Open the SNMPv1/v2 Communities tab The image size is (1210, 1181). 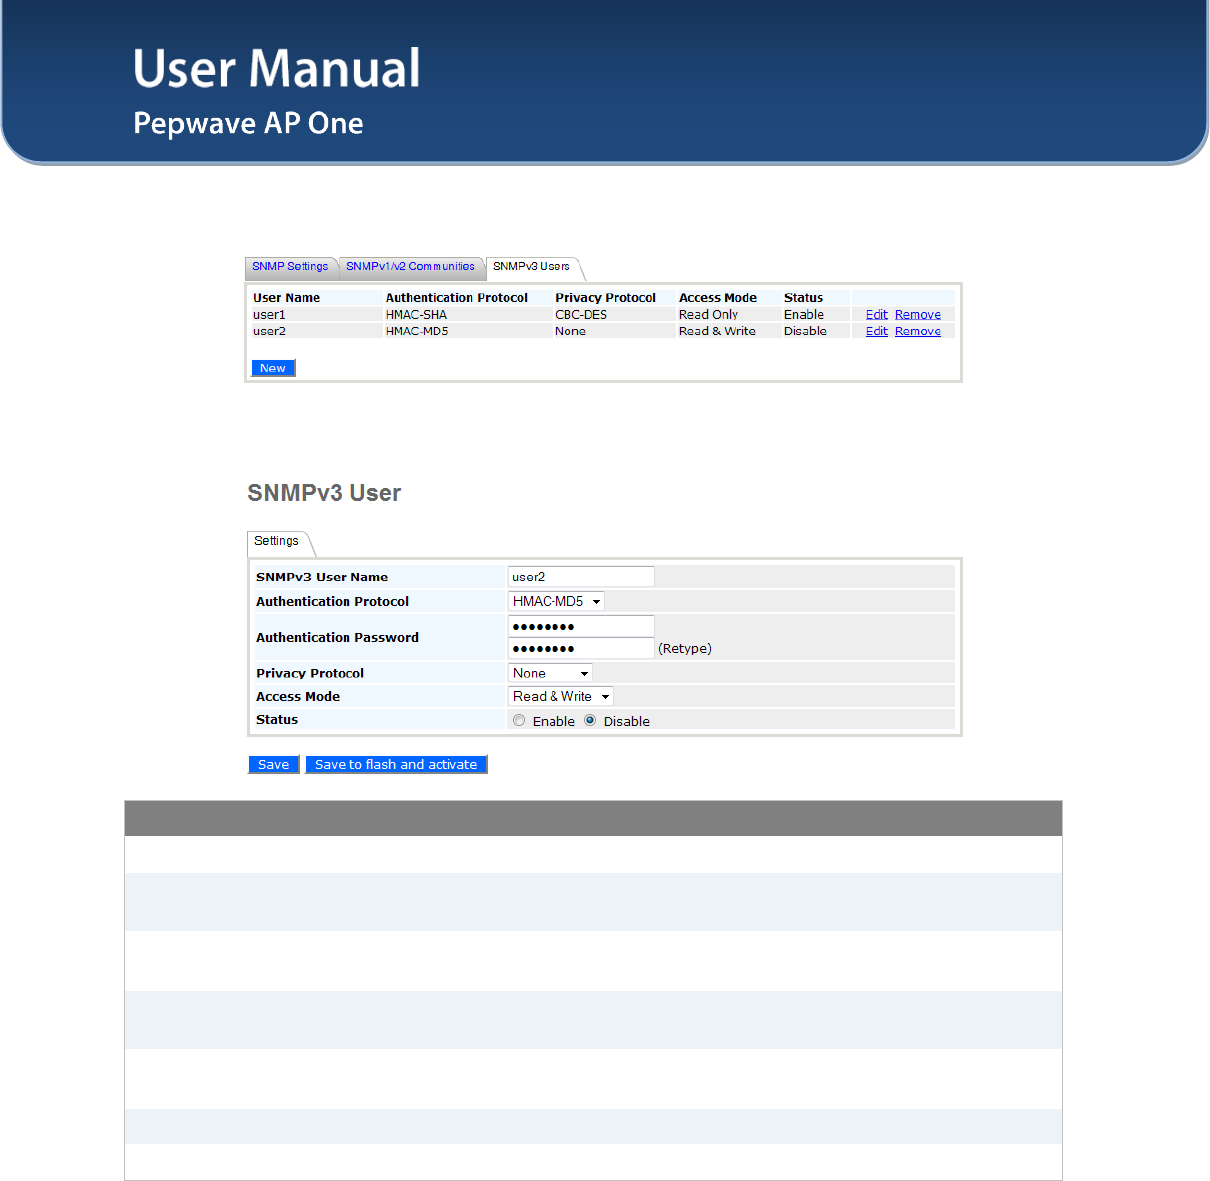click(x=410, y=267)
